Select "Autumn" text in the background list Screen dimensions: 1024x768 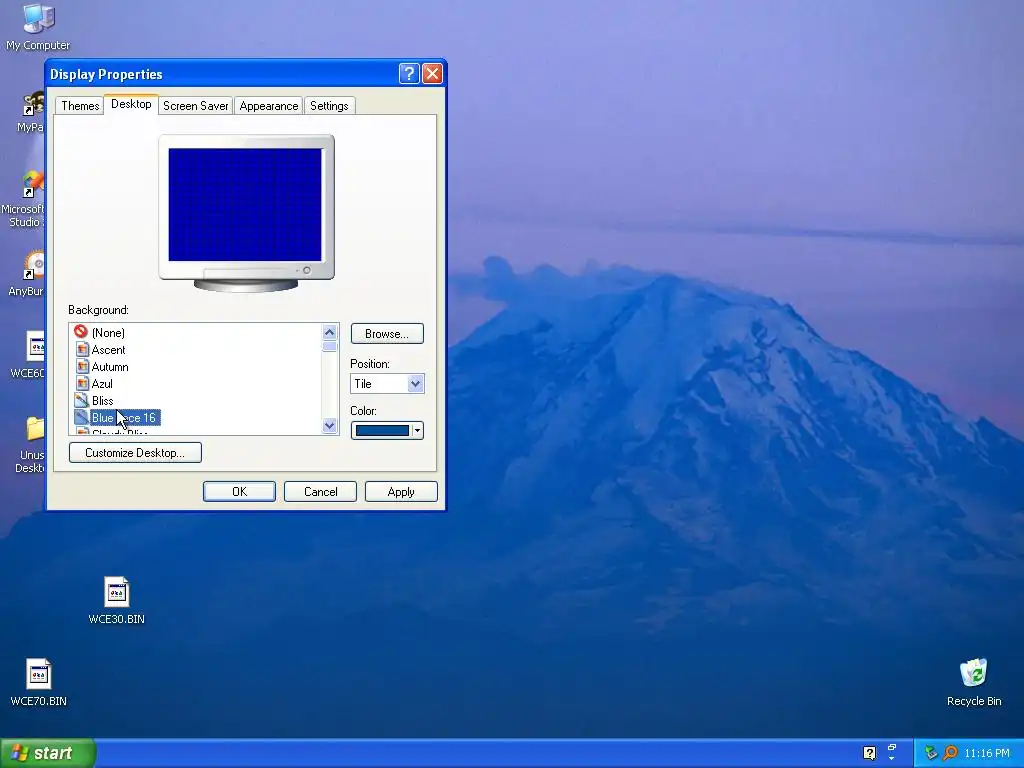pos(110,366)
